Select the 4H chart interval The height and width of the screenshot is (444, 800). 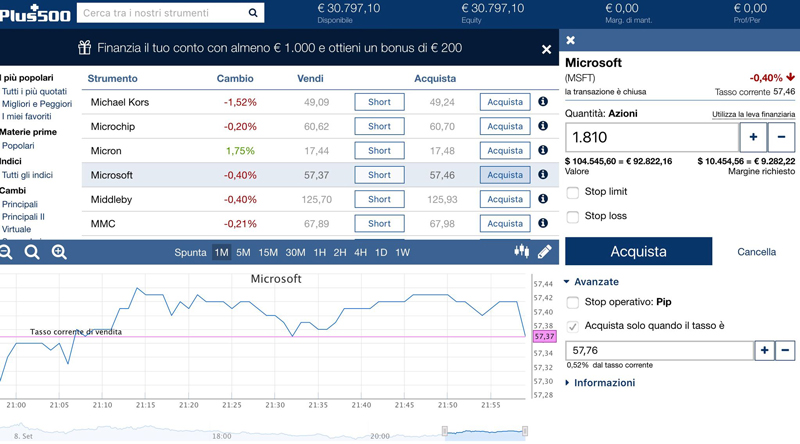click(x=361, y=252)
